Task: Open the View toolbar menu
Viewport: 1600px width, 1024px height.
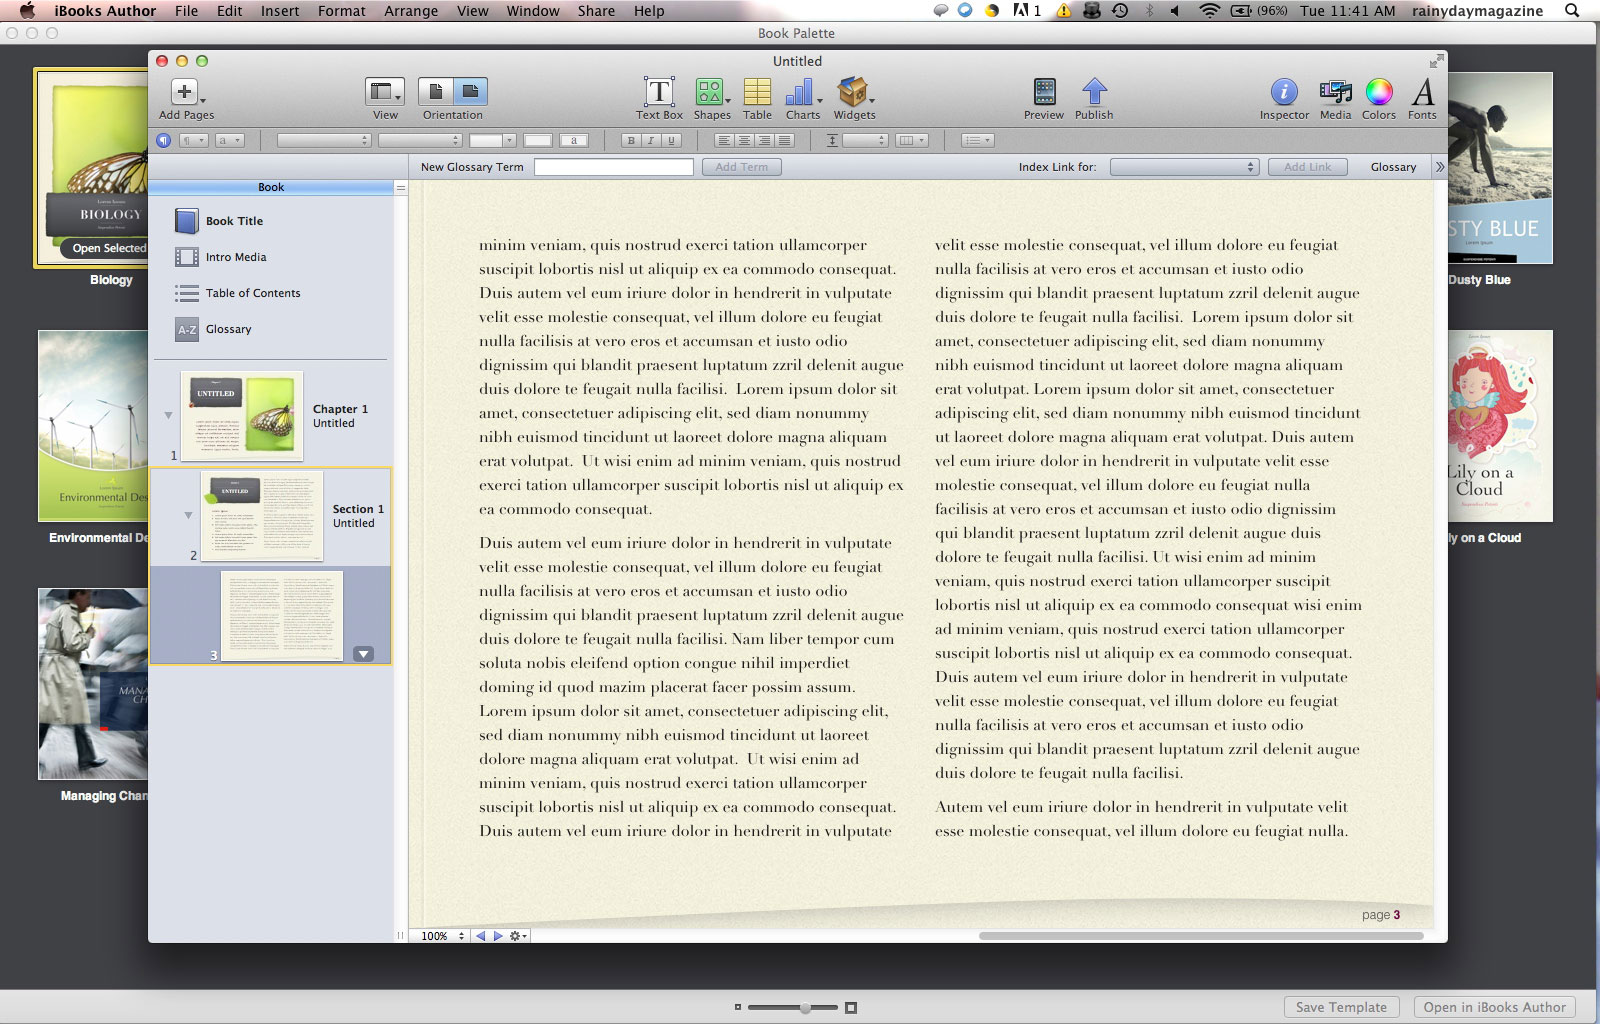Action: coord(385,92)
